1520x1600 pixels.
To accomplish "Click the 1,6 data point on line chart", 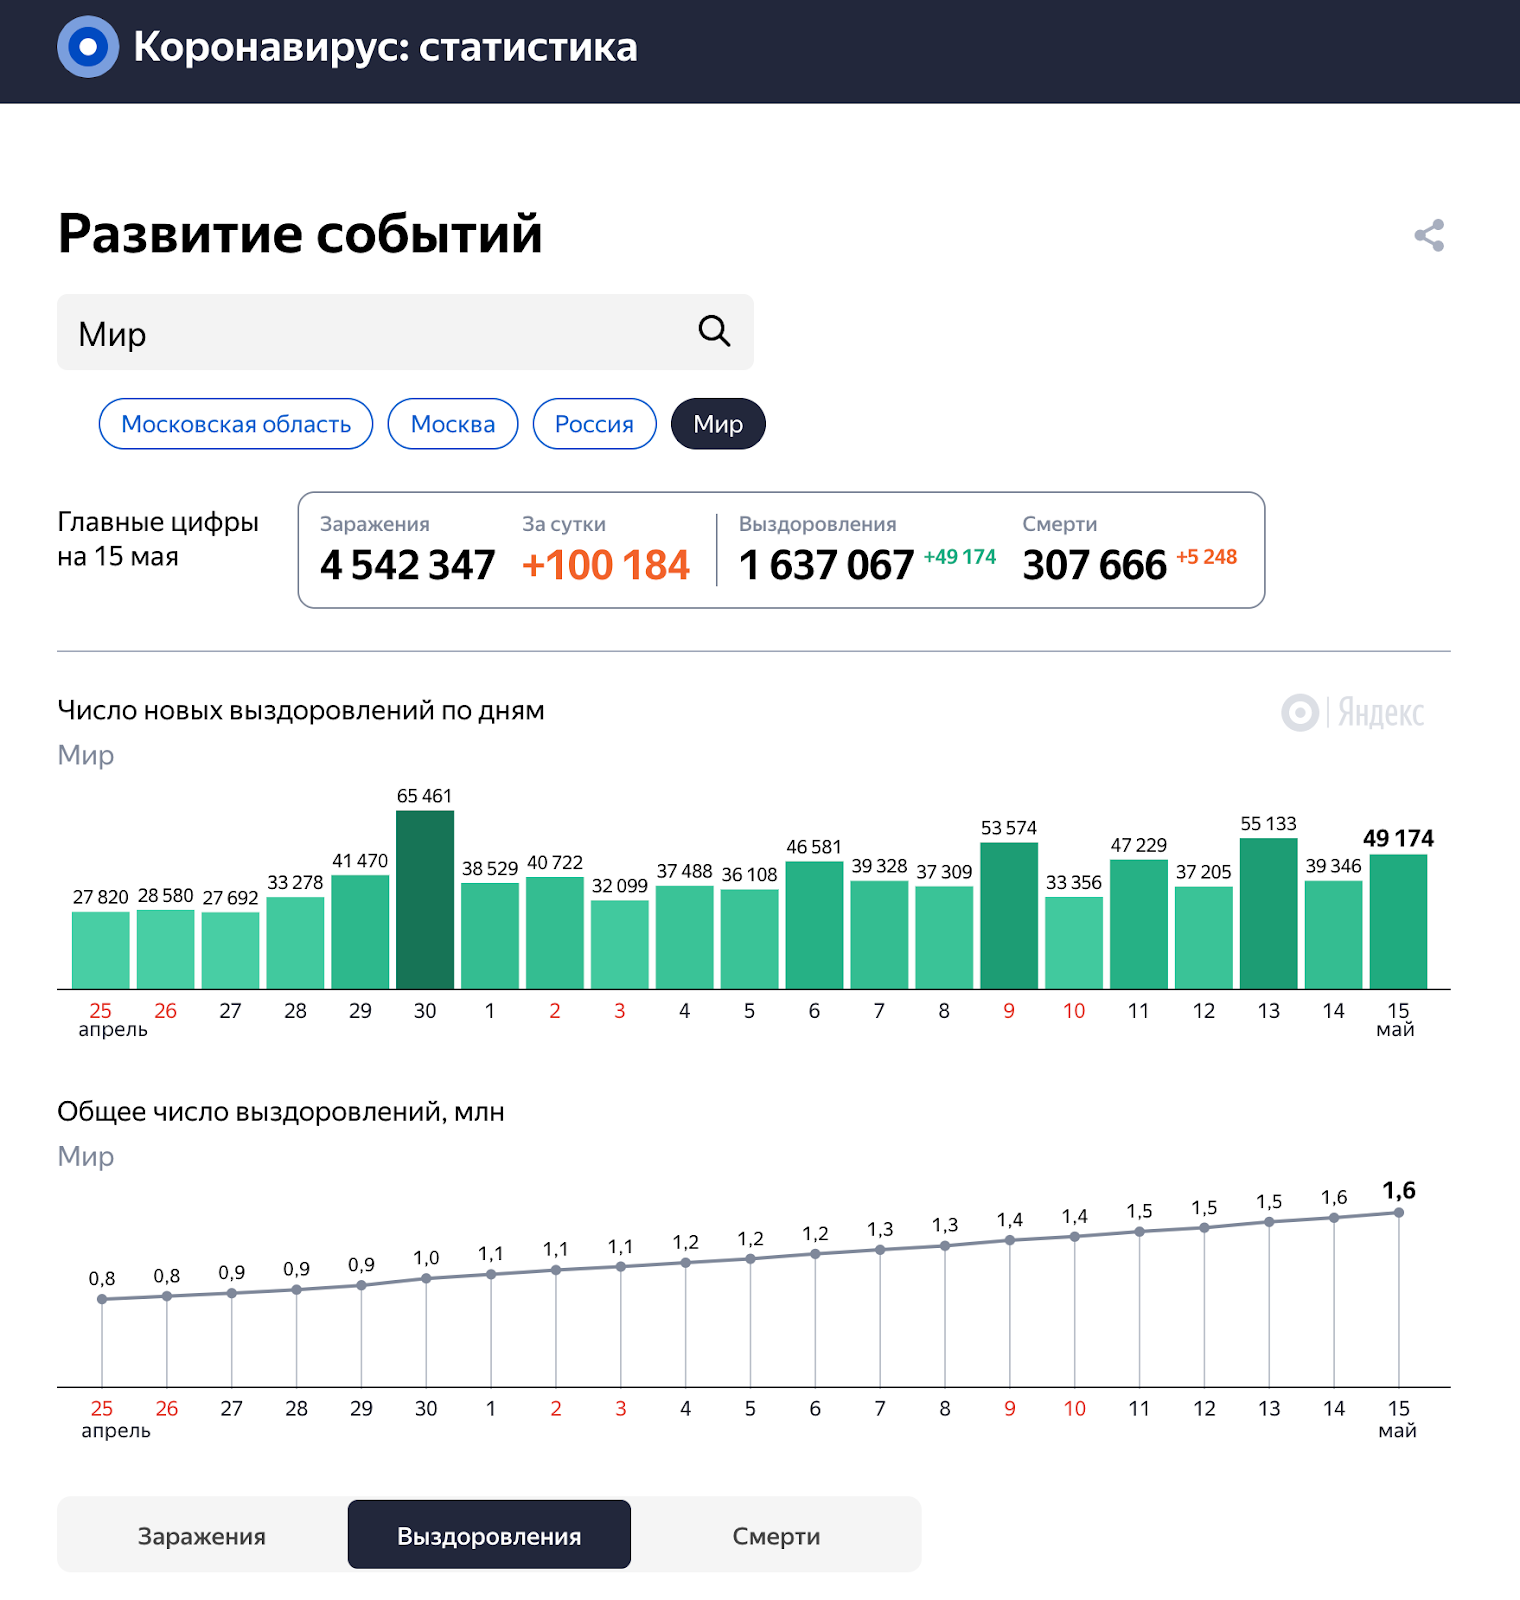I will click(x=1398, y=1213).
